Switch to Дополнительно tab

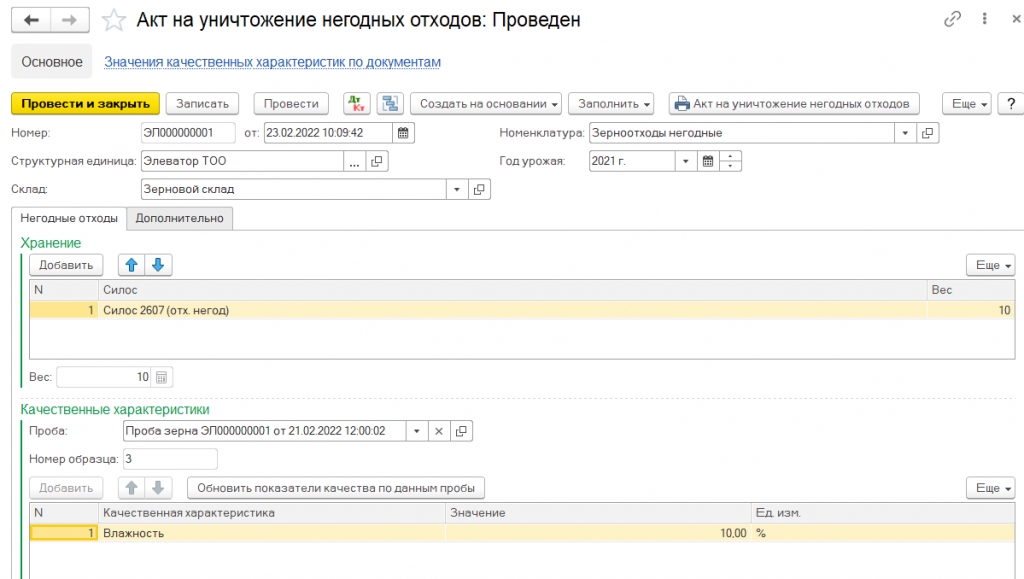(x=180, y=218)
